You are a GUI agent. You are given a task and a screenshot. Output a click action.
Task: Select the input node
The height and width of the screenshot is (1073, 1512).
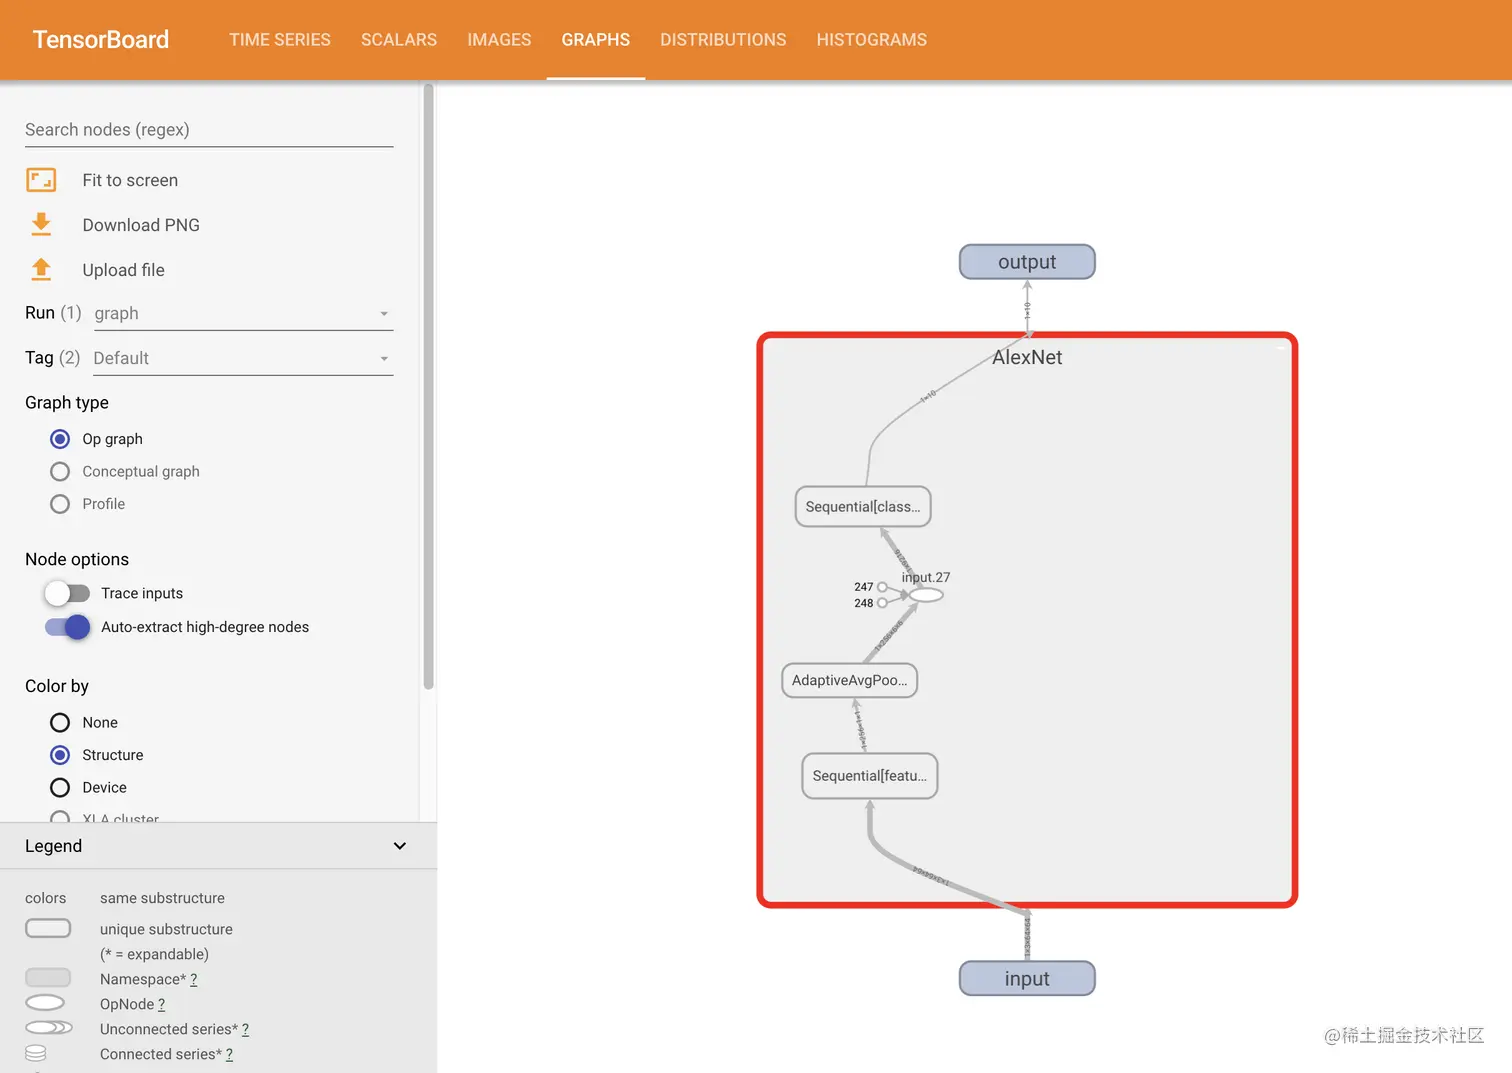(x=1027, y=979)
